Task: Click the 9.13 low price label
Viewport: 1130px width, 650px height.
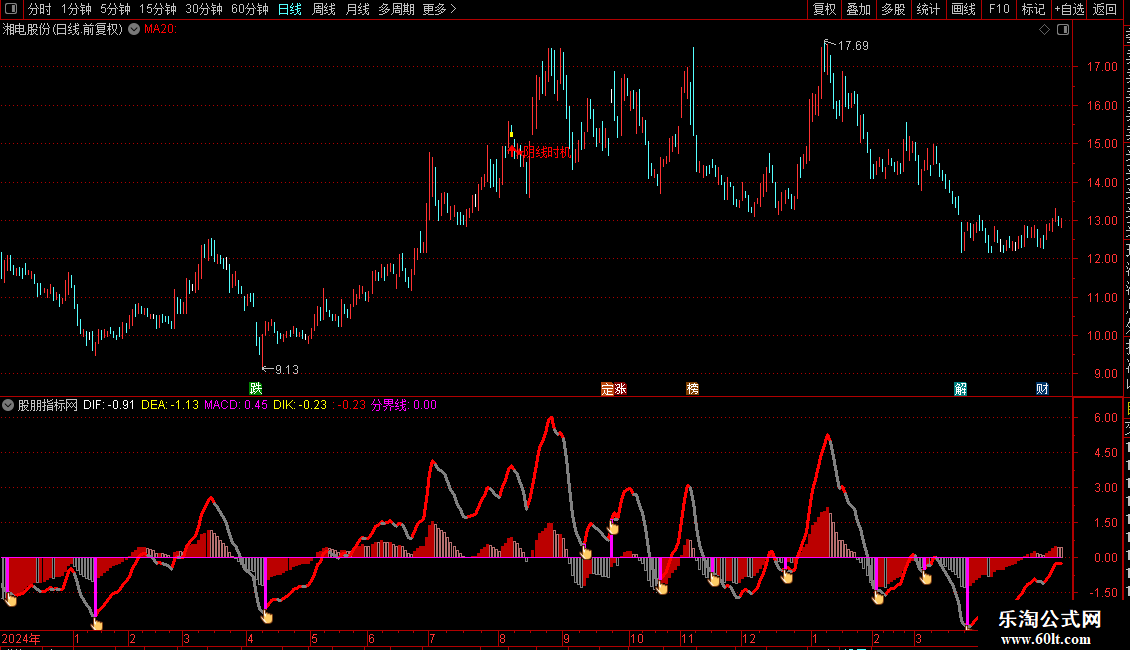Action: 287,370
